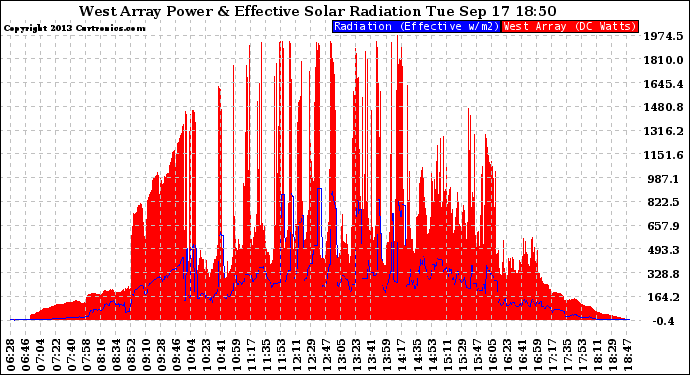
Task: Click the 1151.6 y-axis value
Action: pyautogui.click(x=664, y=155)
